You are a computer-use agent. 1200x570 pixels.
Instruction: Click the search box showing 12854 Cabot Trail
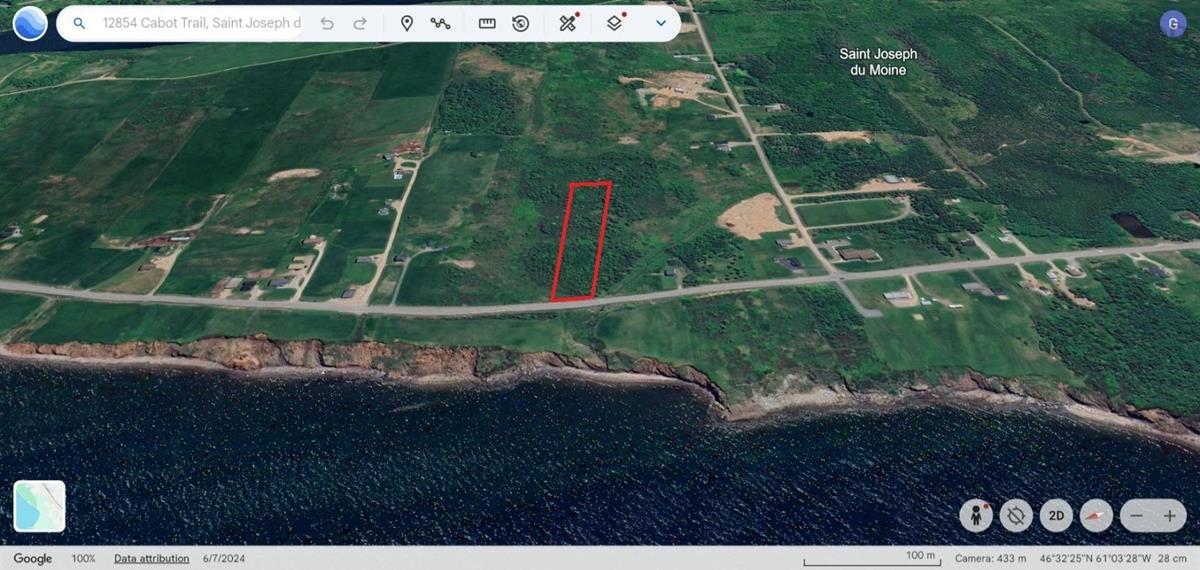[200, 23]
